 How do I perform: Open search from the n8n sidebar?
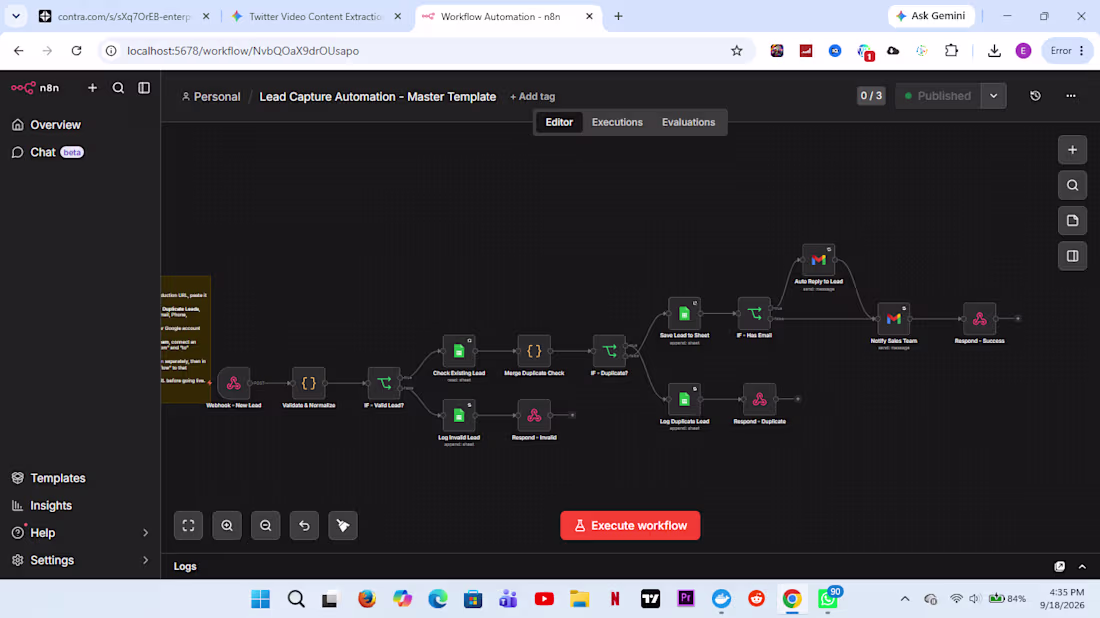(119, 88)
